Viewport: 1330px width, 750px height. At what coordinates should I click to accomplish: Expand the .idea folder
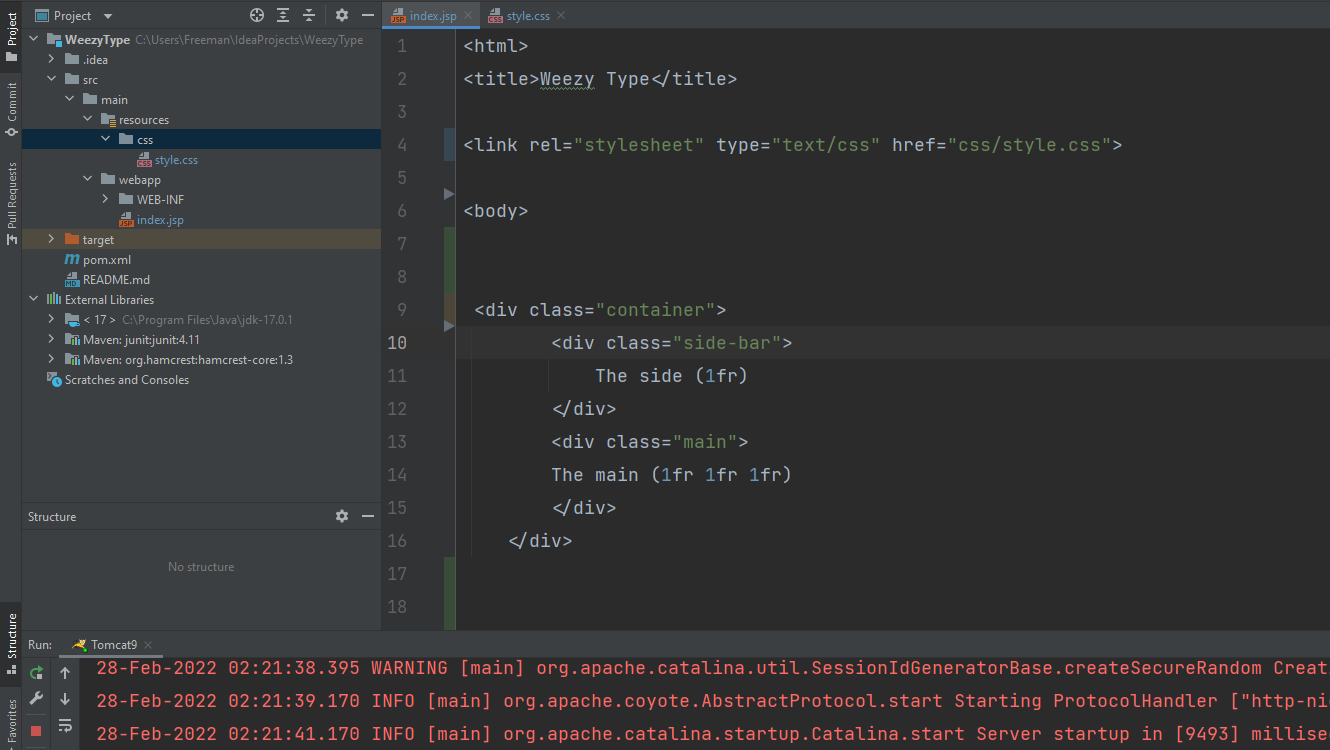coord(52,60)
